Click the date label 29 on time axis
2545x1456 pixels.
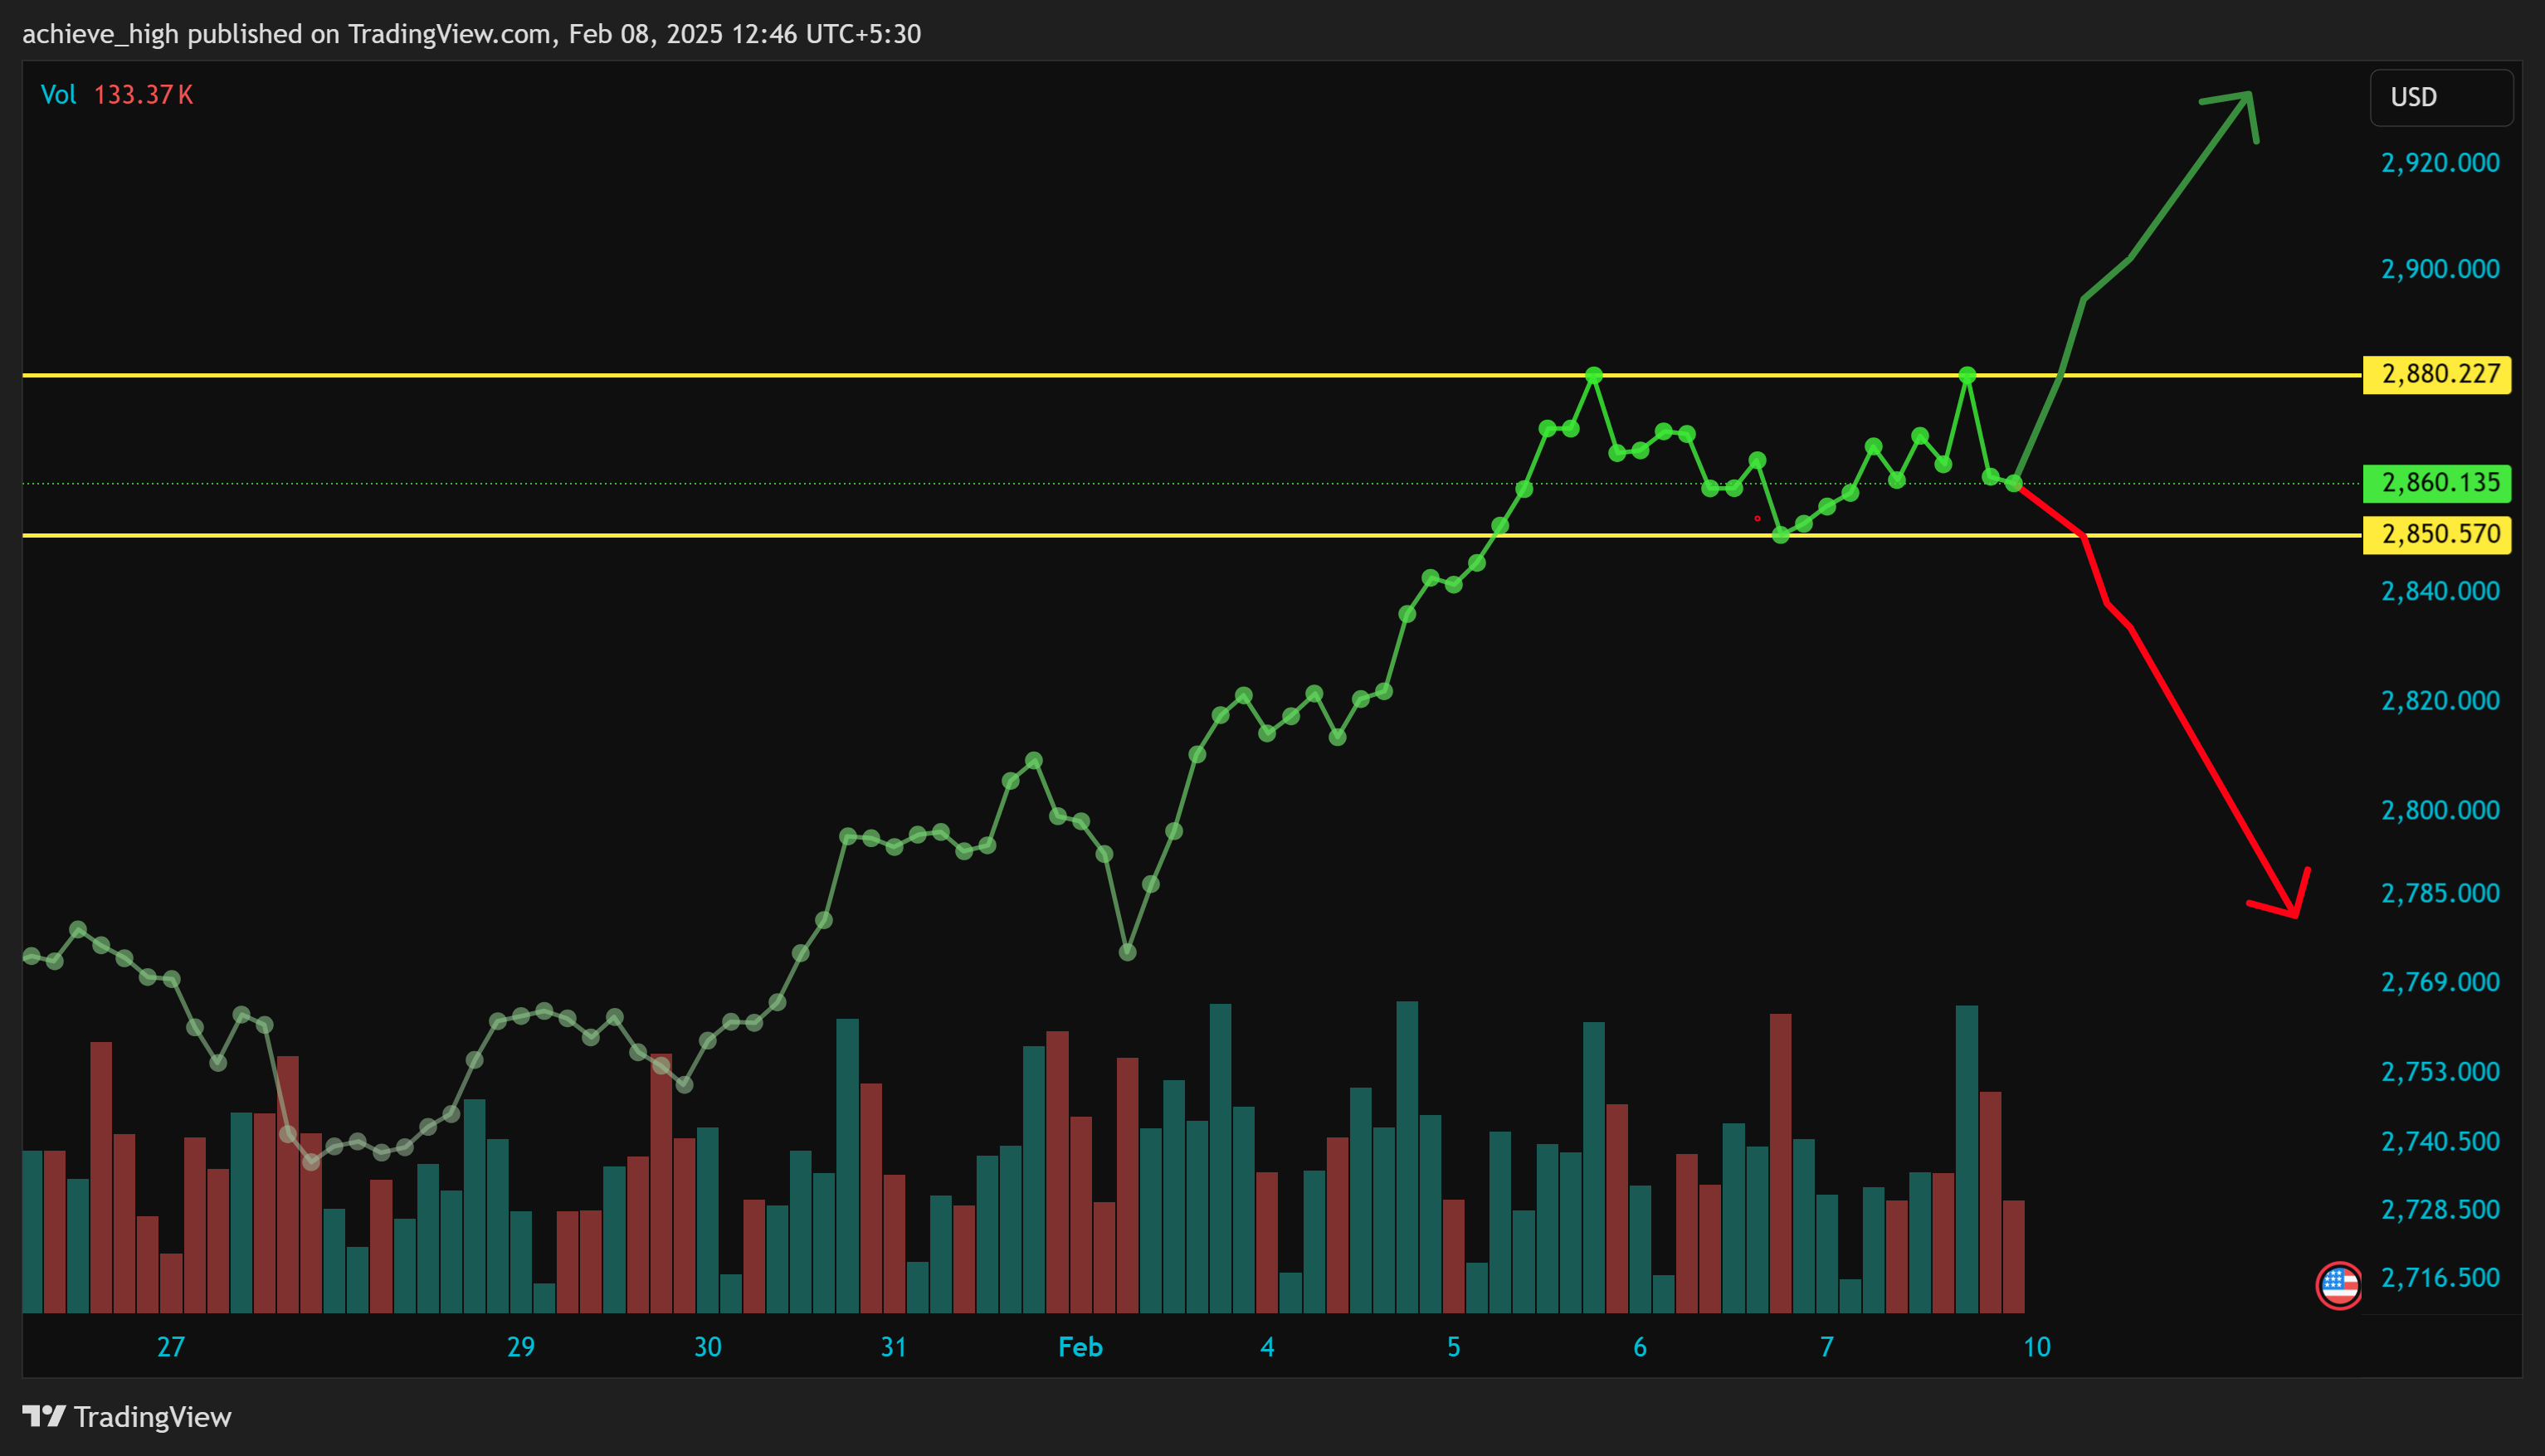521,1347
